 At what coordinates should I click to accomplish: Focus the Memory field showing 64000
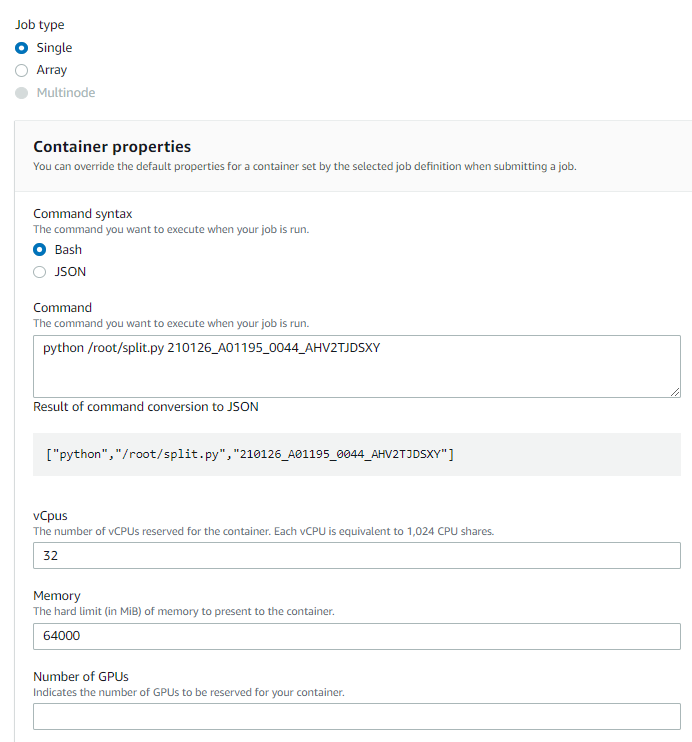pos(357,636)
